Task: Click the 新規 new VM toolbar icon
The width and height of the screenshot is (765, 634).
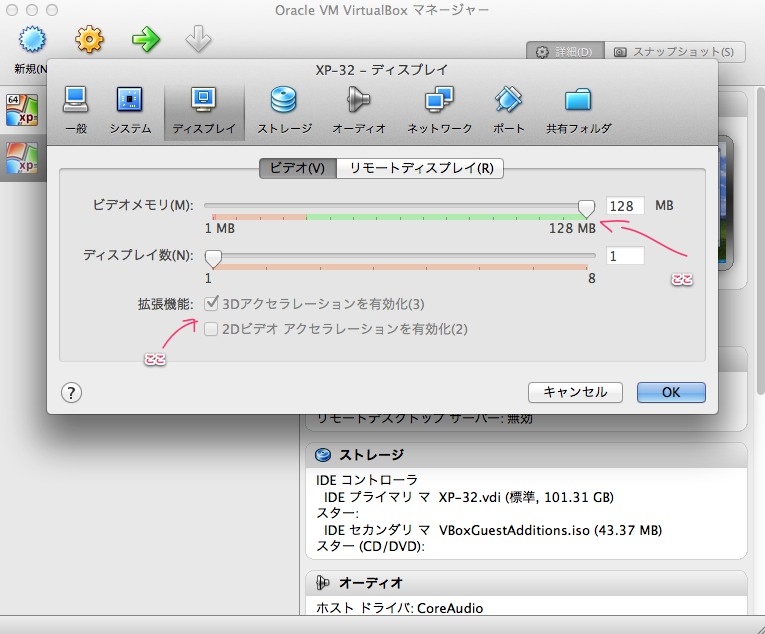Action: click(x=32, y=40)
